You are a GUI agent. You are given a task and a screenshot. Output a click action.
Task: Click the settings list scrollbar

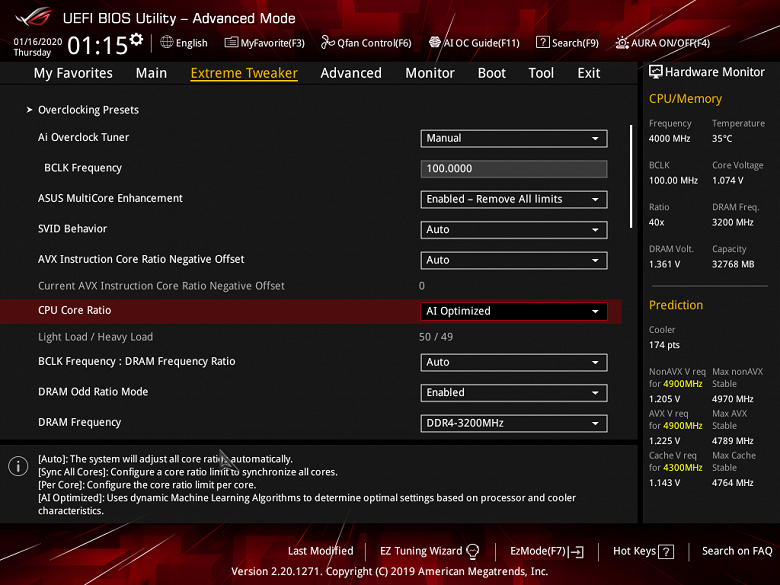(631, 177)
